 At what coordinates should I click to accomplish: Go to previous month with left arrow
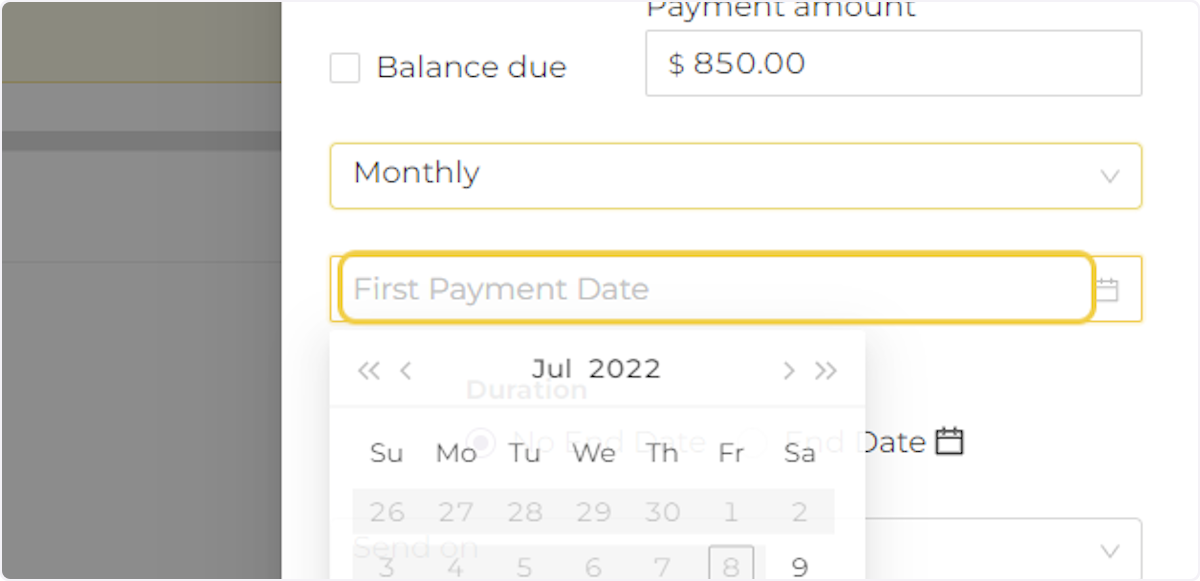(x=405, y=370)
